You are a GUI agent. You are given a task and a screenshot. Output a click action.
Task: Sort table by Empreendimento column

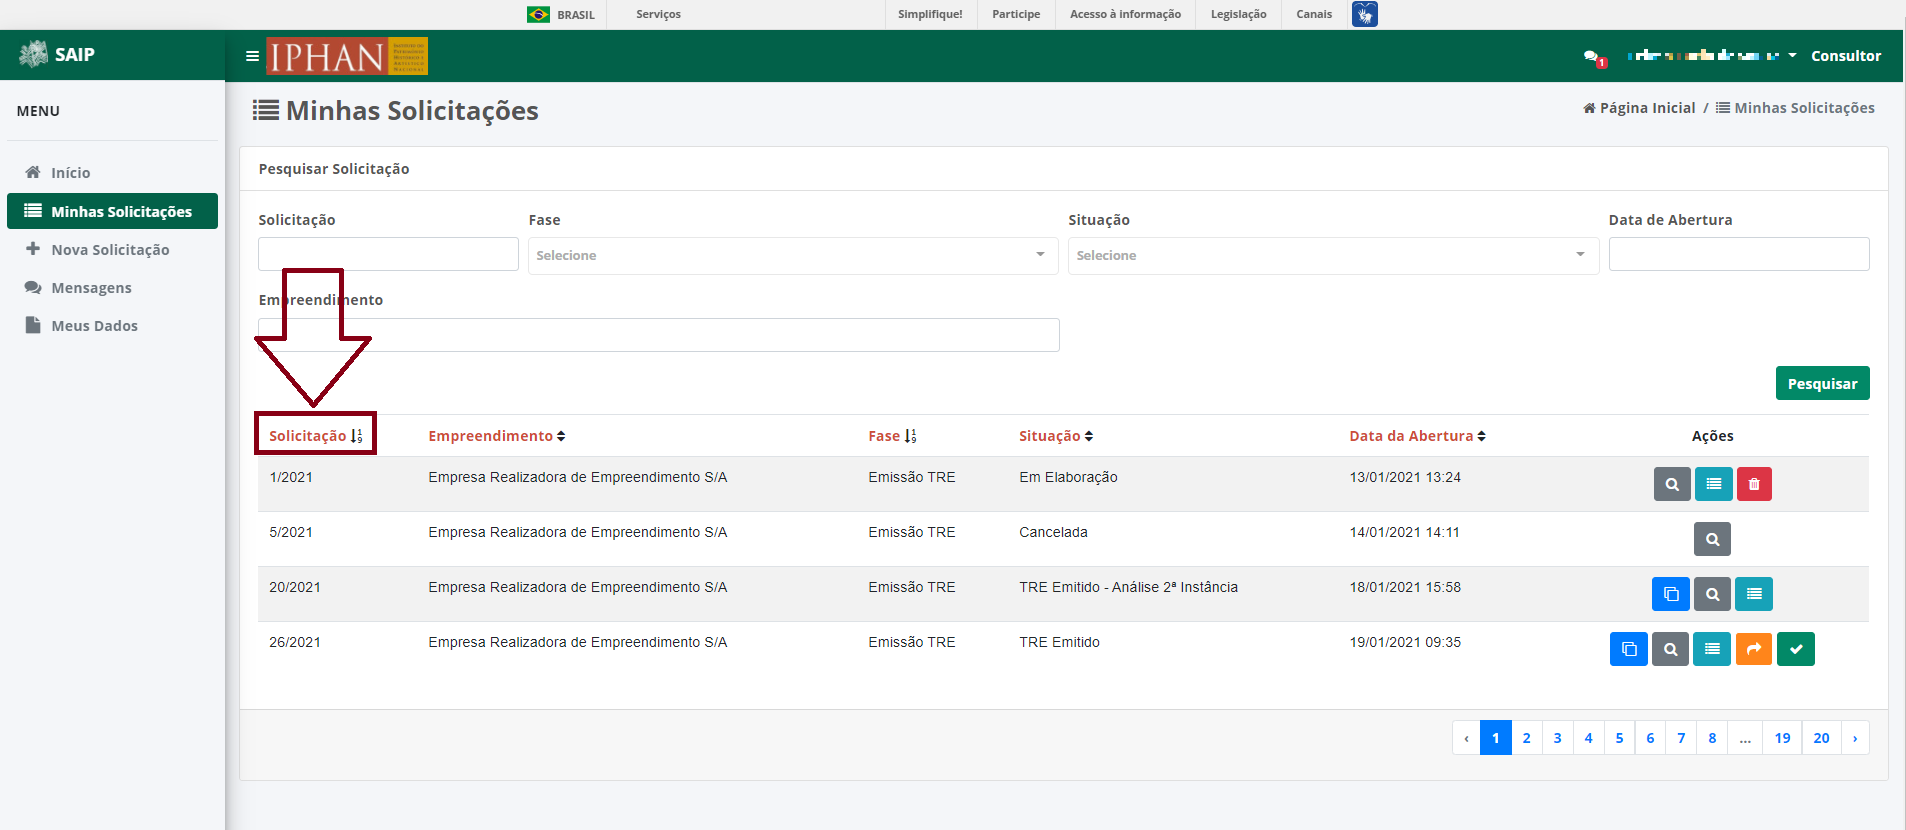coord(497,436)
